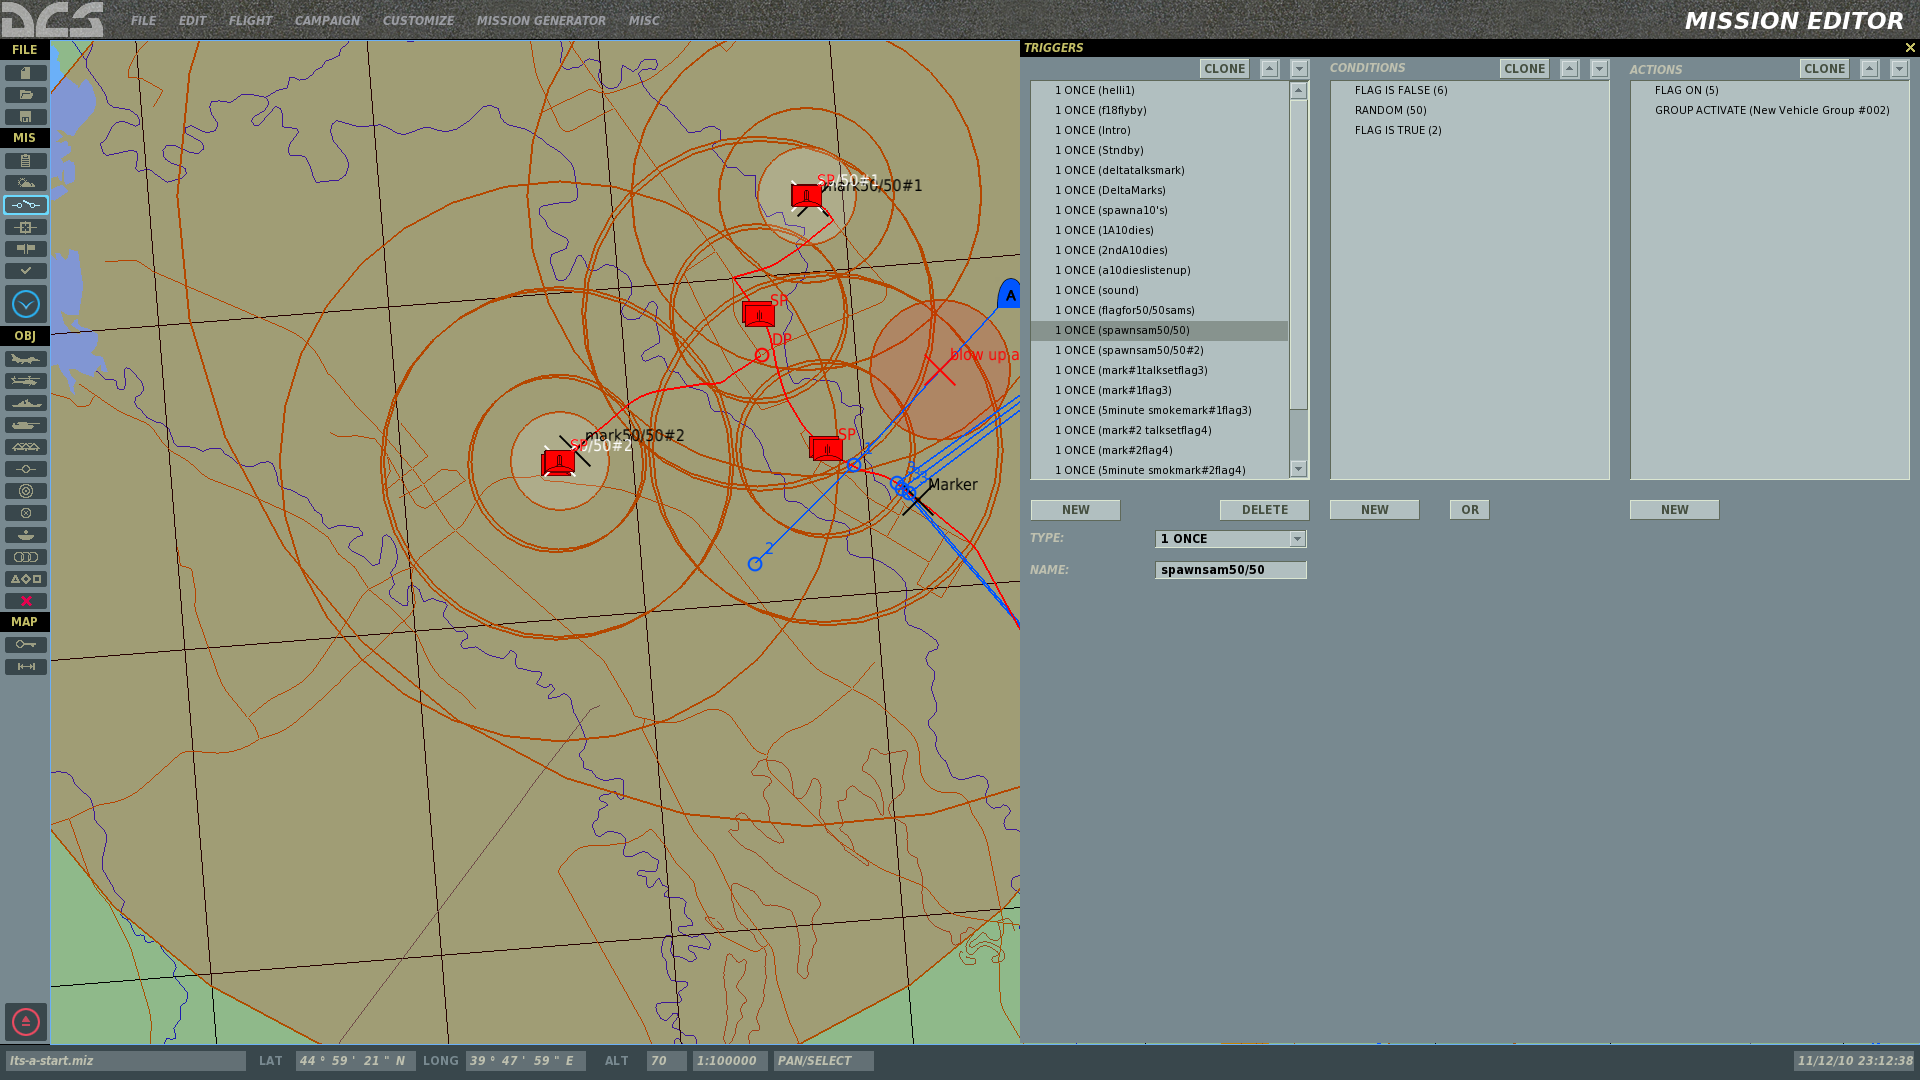Image resolution: width=1920 pixels, height=1080 pixels.
Task: Open the map key options icon
Action: point(26,645)
